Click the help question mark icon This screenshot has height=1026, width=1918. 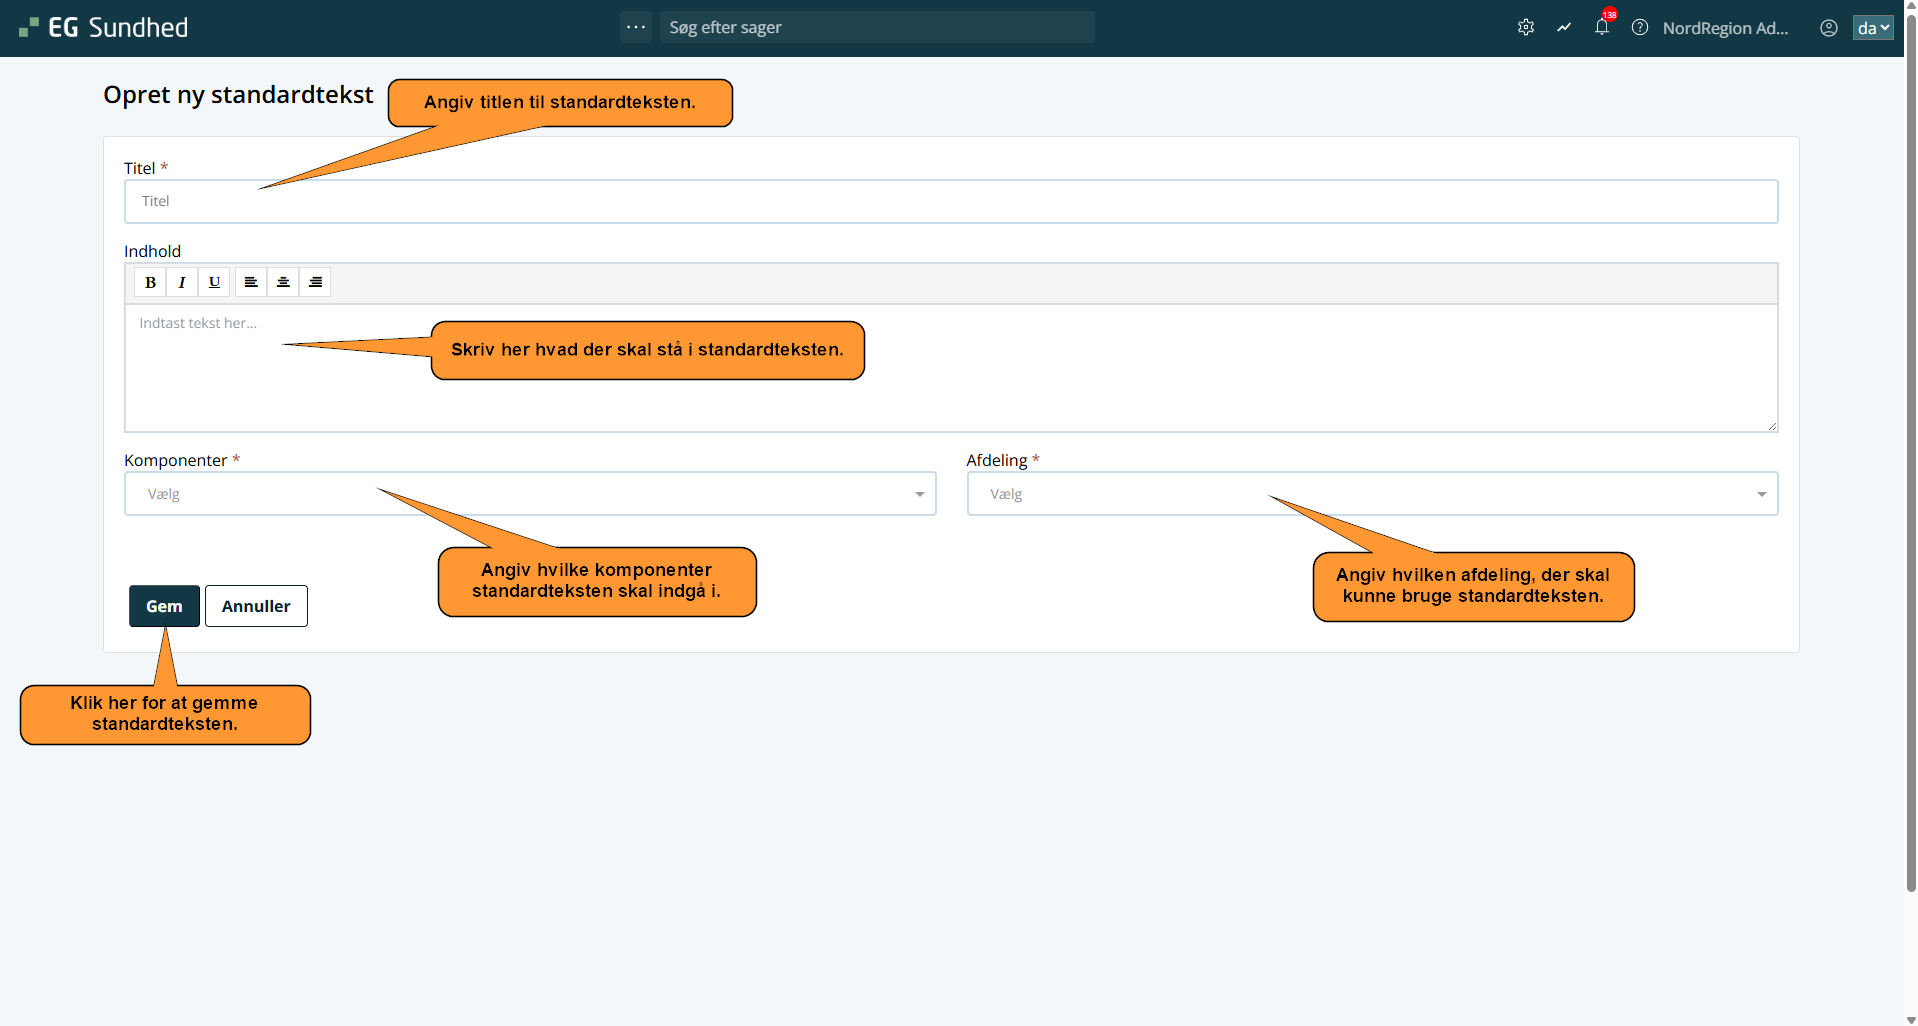[x=1640, y=28]
